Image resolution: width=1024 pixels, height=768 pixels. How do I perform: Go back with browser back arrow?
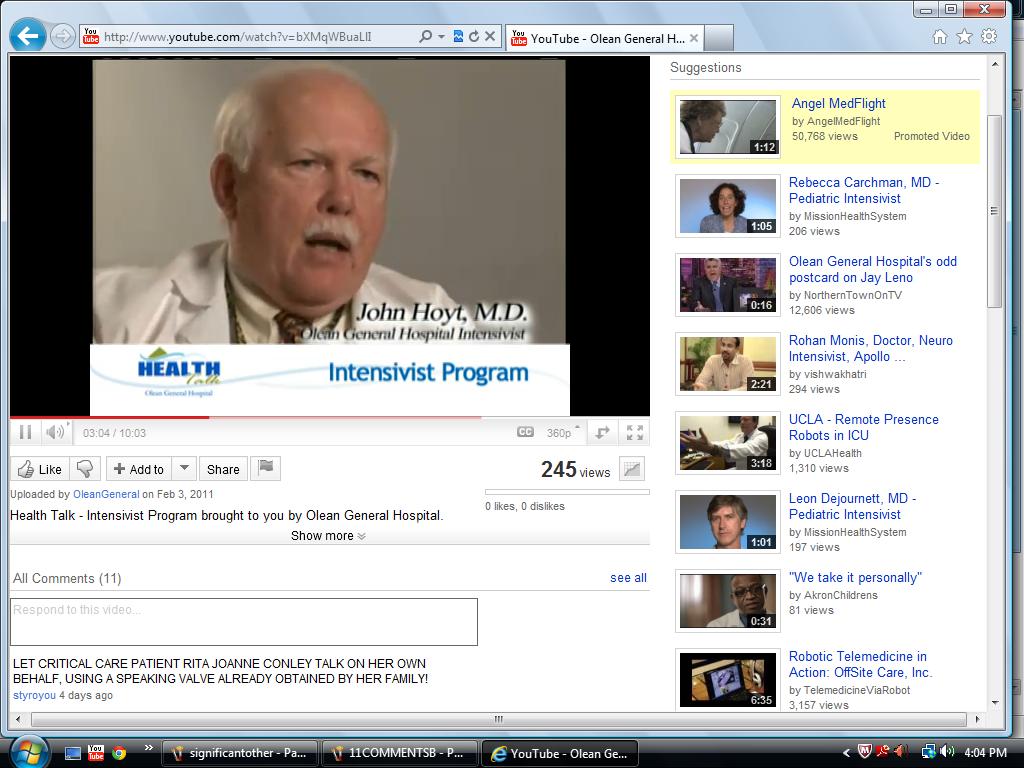click(x=27, y=36)
